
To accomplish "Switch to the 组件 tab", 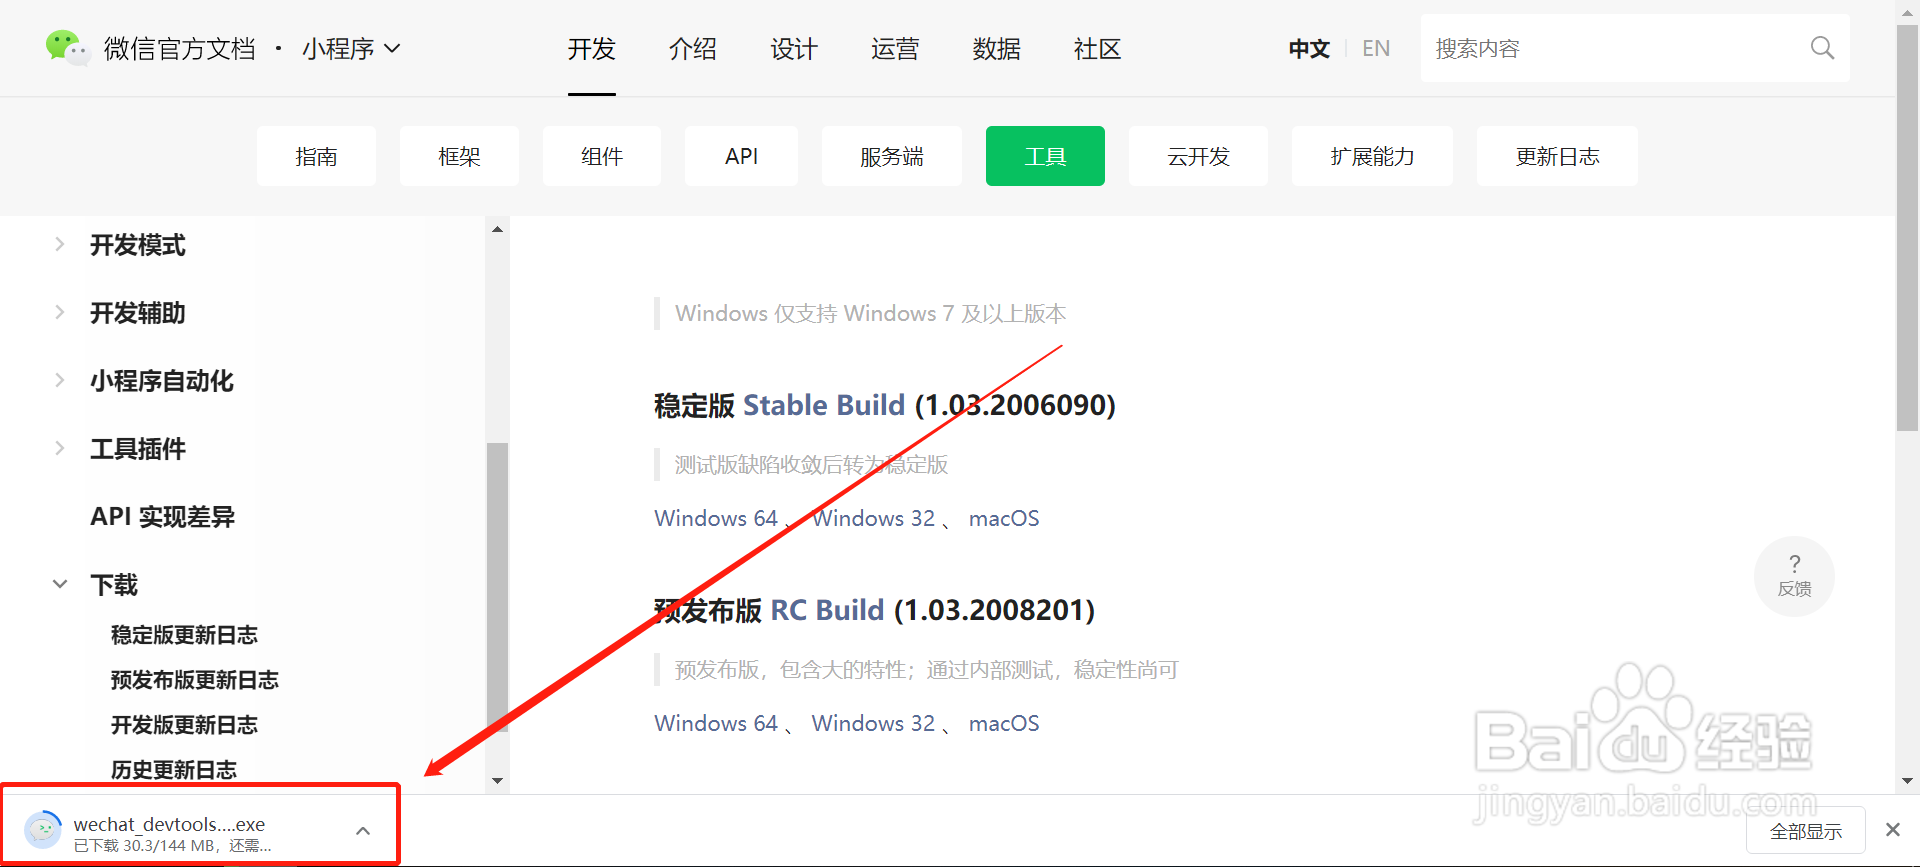I will pyautogui.click(x=602, y=156).
